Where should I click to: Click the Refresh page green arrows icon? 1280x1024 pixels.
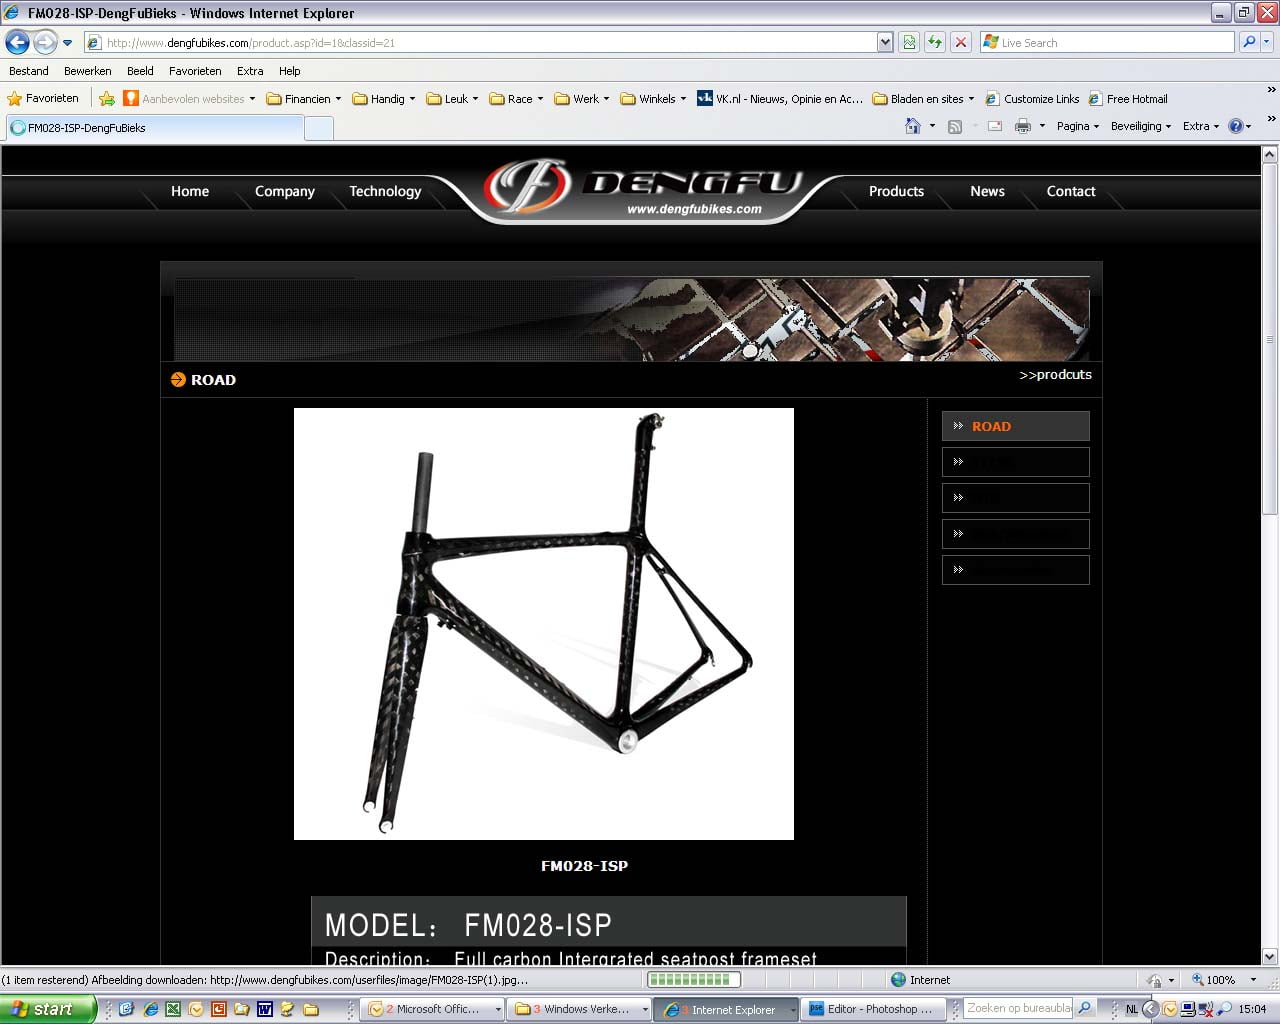[935, 42]
